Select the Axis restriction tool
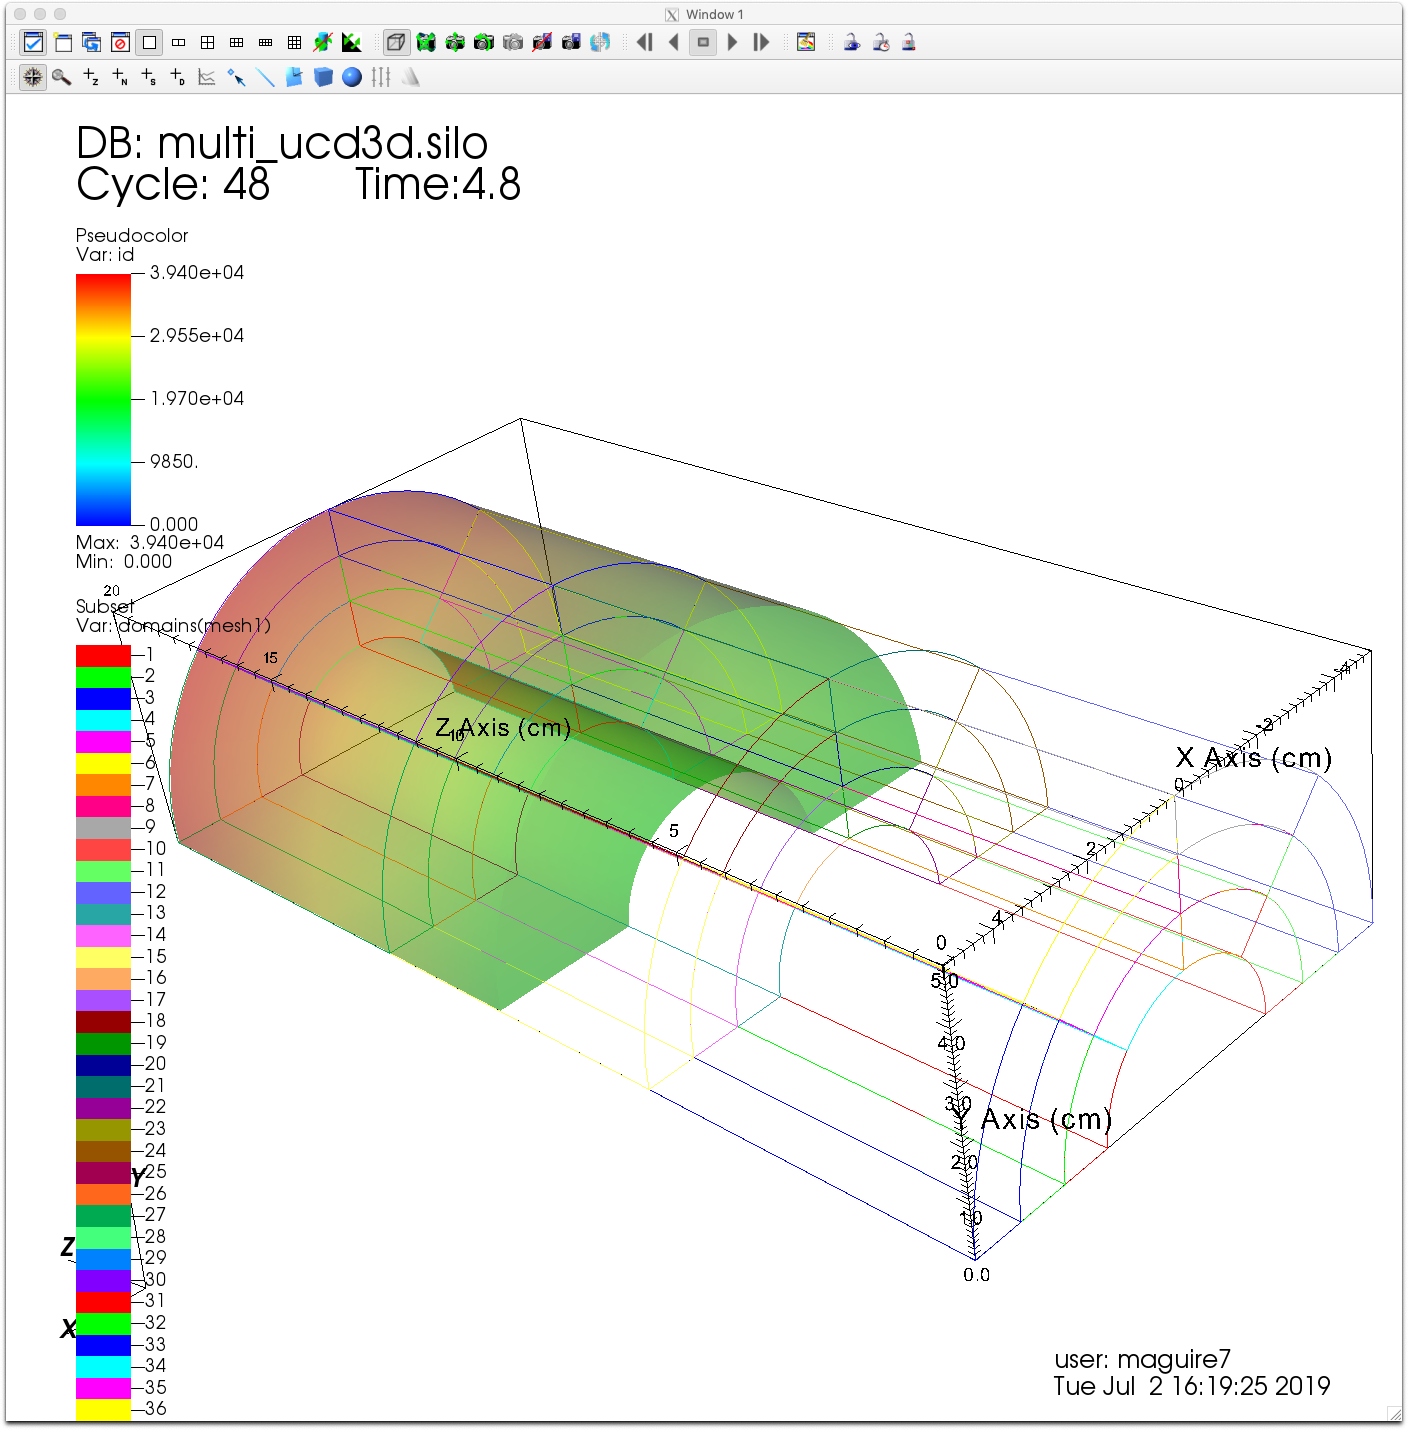The image size is (1408, 1430). (381, 77)
